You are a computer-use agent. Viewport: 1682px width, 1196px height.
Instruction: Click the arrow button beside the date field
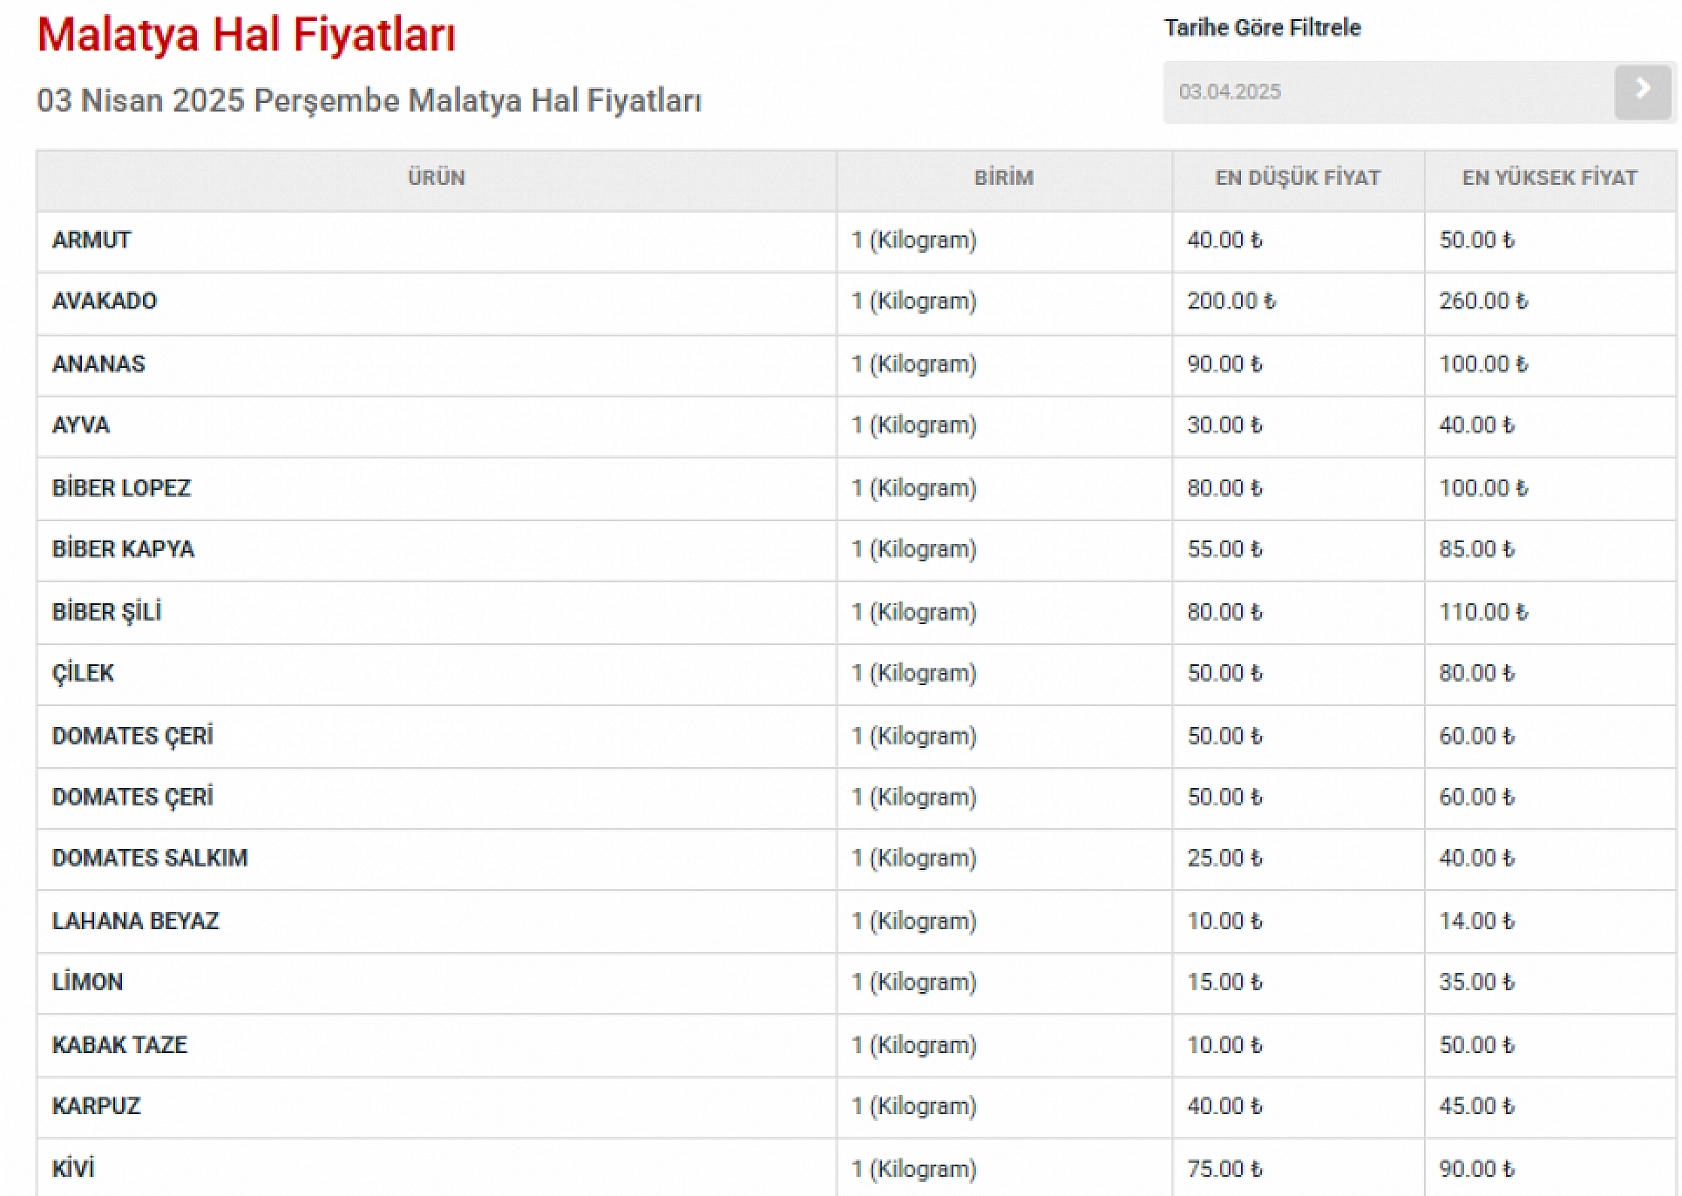click(1642, 92)
